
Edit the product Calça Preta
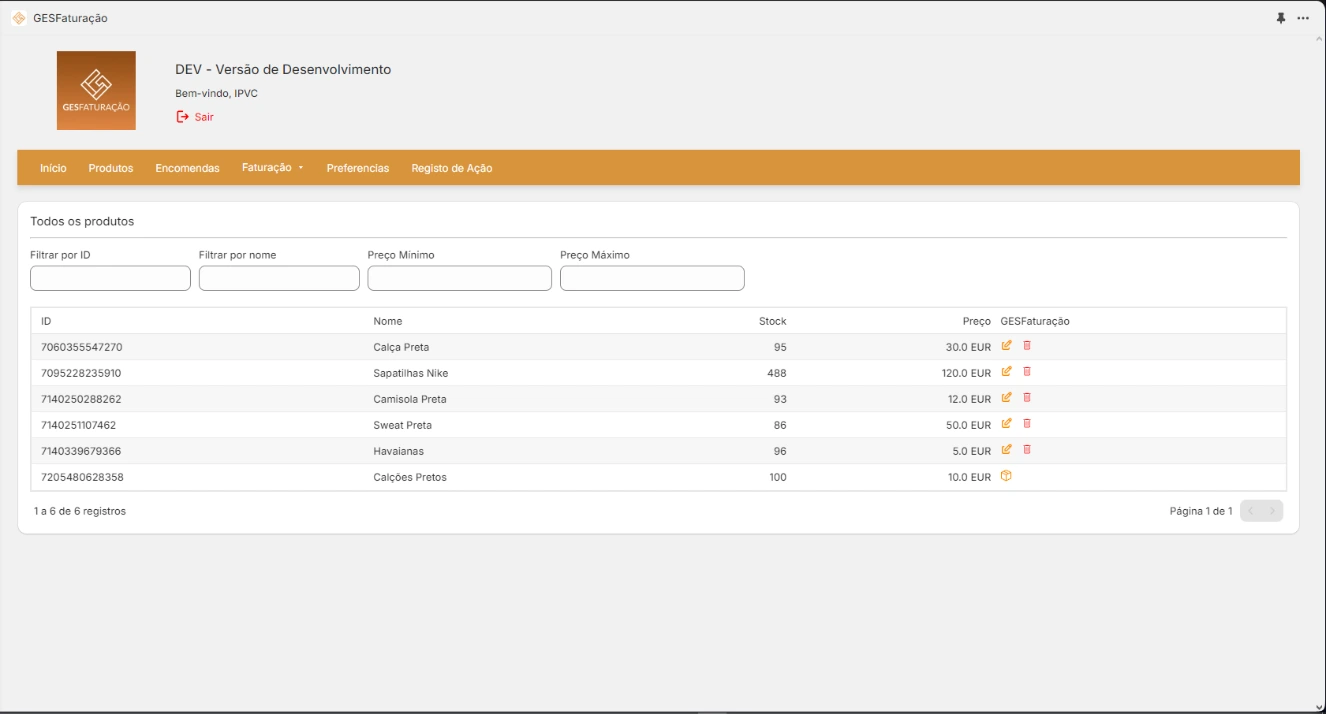1008,345
